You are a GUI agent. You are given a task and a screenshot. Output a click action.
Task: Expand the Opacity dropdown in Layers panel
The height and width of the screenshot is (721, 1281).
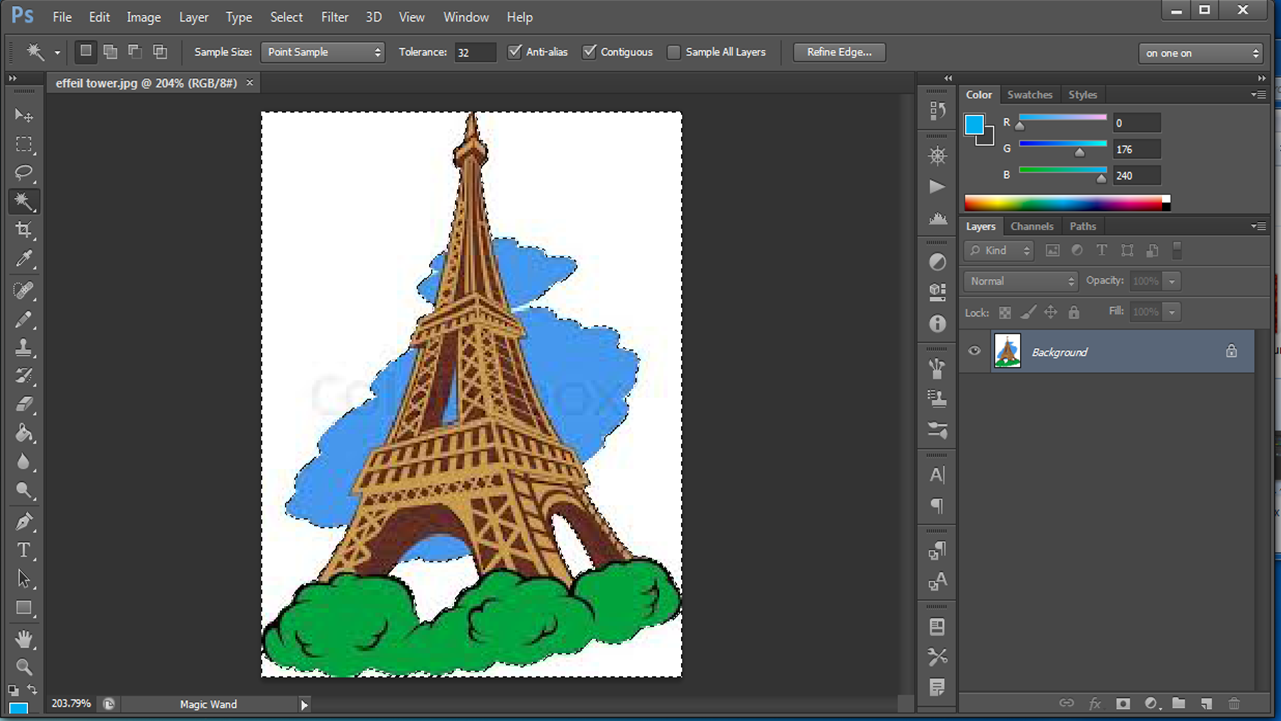1171,281
